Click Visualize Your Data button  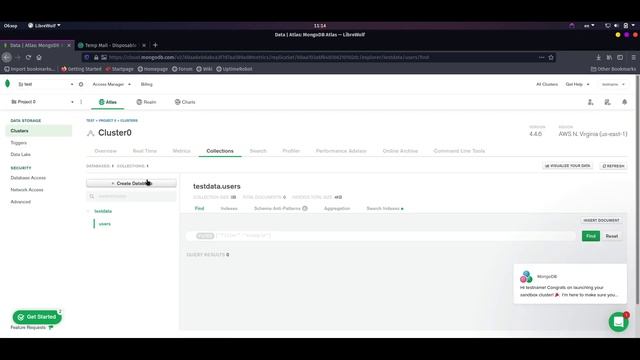pos(568,166)
